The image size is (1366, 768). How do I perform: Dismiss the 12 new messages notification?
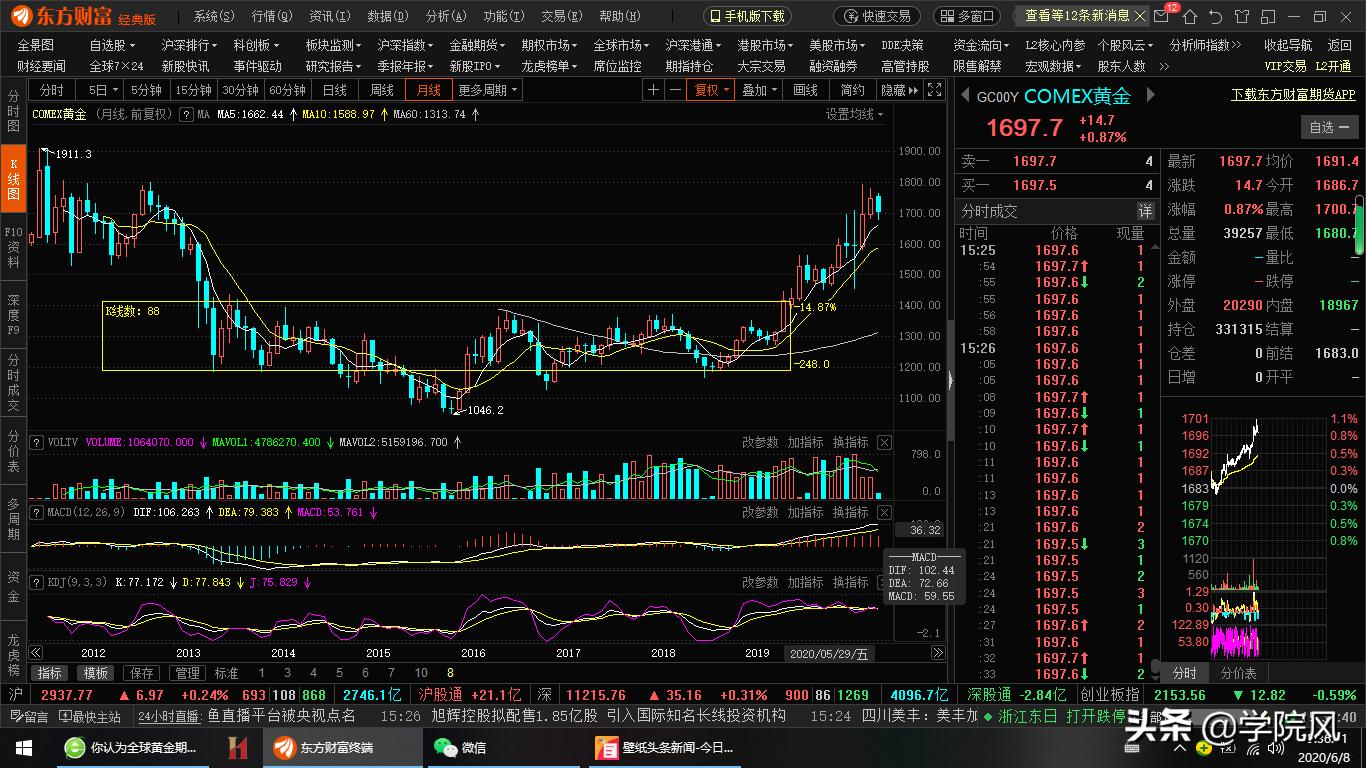(x=1141, y=16)
